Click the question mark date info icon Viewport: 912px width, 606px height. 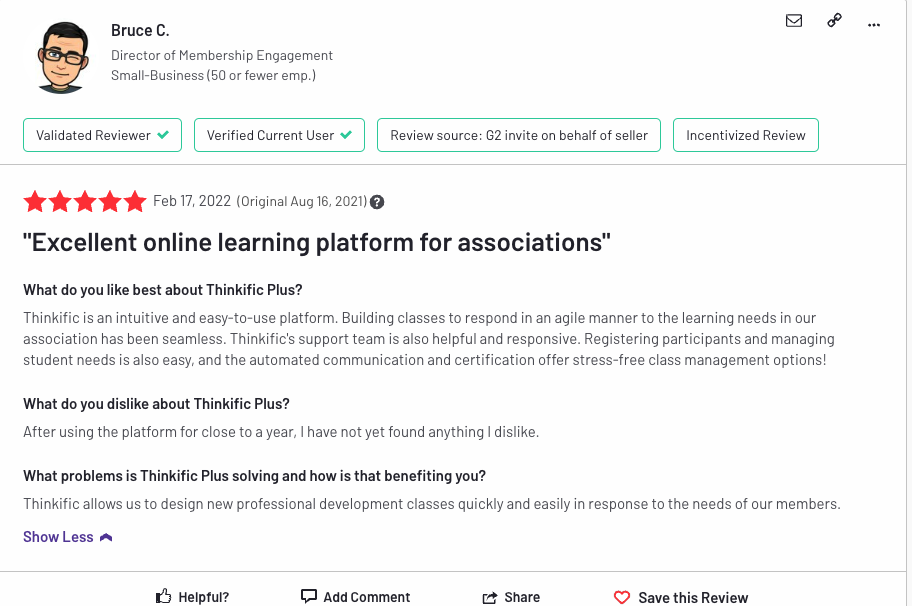click(377, 202)
